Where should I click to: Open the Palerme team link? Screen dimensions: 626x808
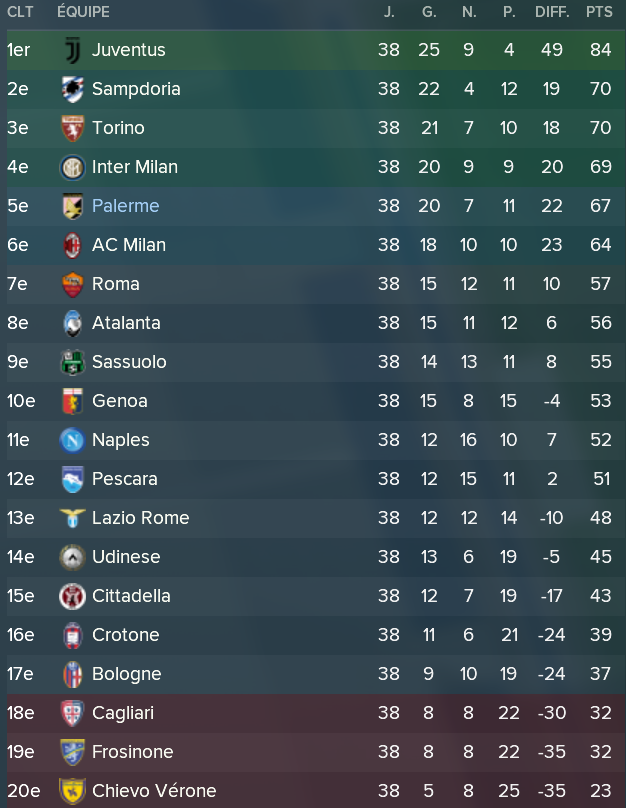click(x=125, y=206)
